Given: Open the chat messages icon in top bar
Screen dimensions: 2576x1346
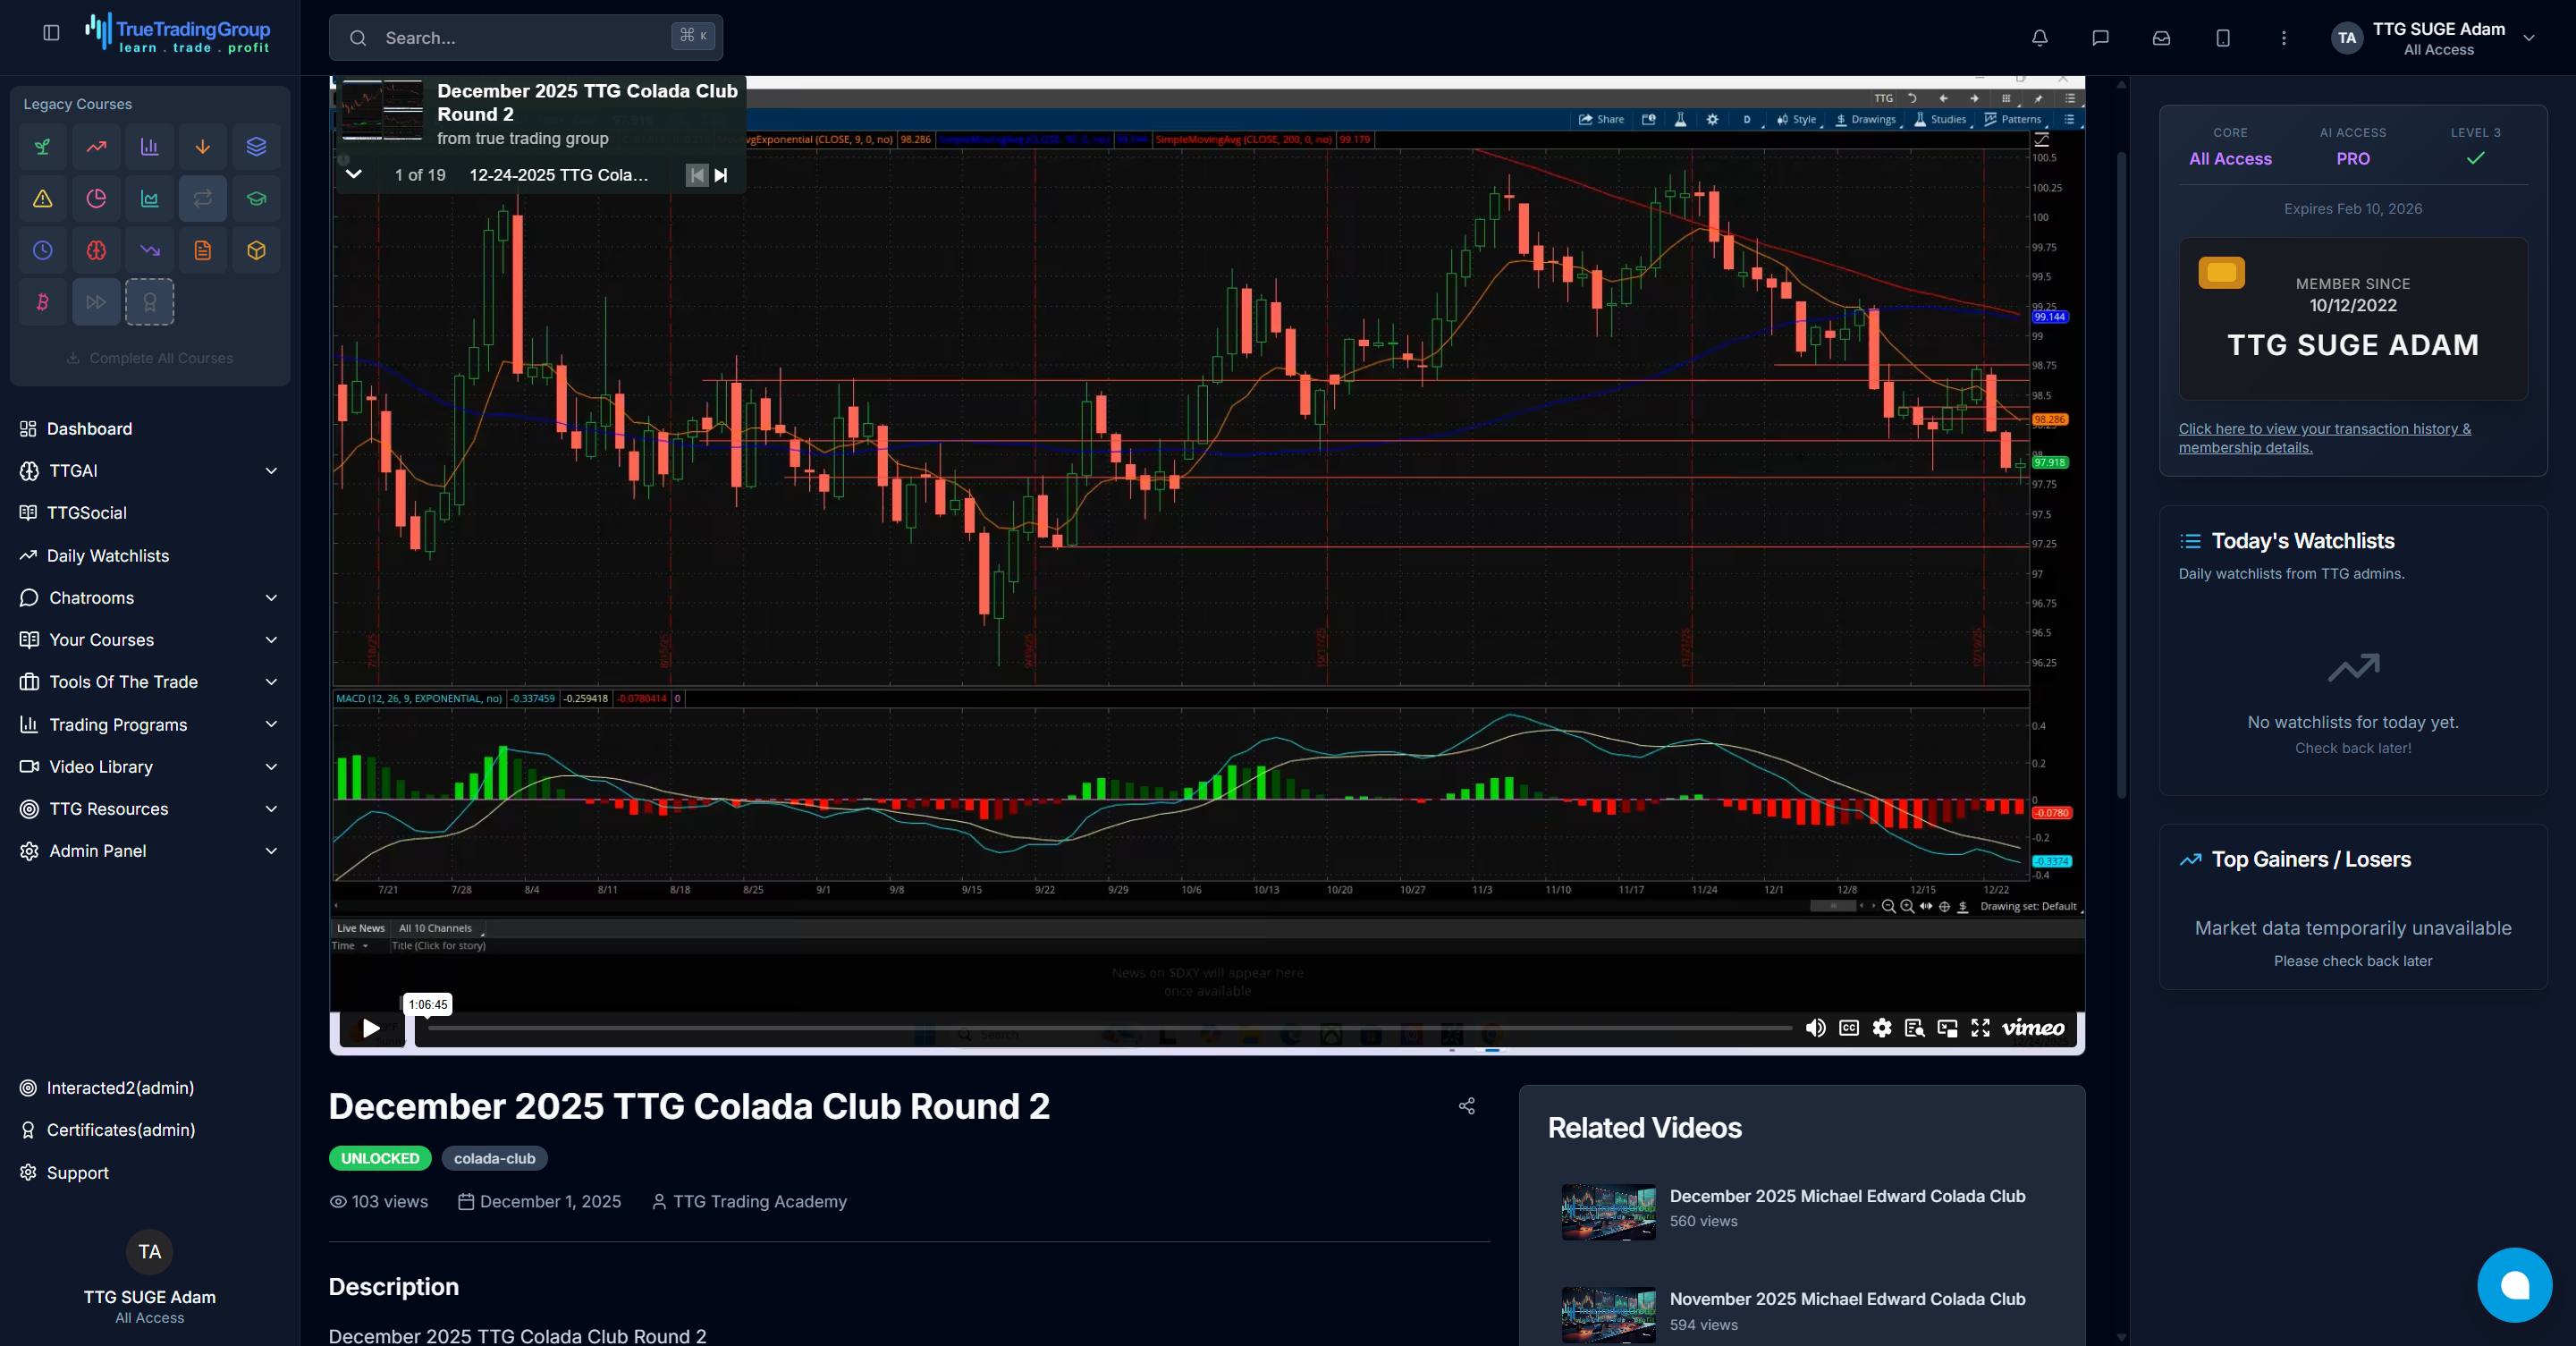Looking at the screenshot, I should pyautogui.click(x=2099, y=37).
